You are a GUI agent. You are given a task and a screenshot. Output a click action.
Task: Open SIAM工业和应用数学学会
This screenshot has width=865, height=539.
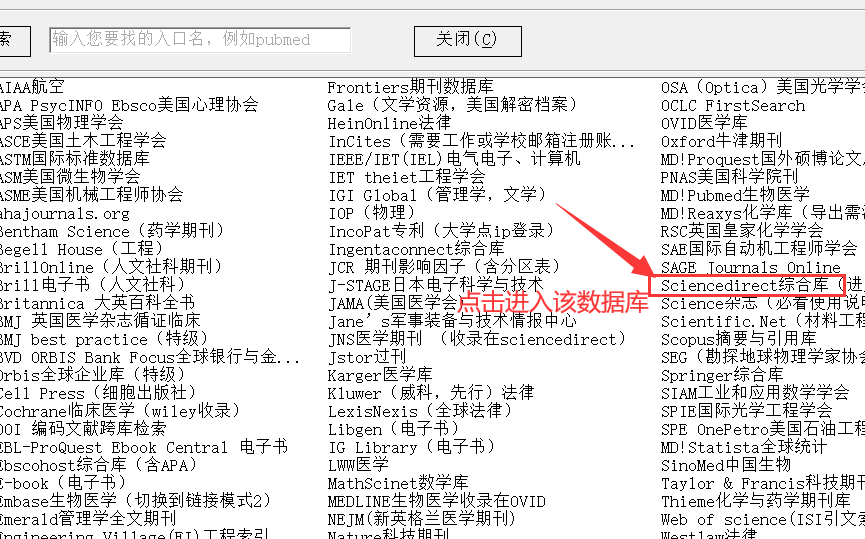[x=755, y=393]
